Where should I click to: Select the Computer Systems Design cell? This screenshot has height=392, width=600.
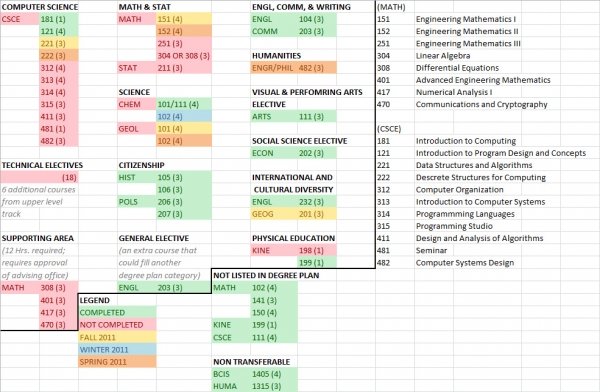[x=465, y=263]
